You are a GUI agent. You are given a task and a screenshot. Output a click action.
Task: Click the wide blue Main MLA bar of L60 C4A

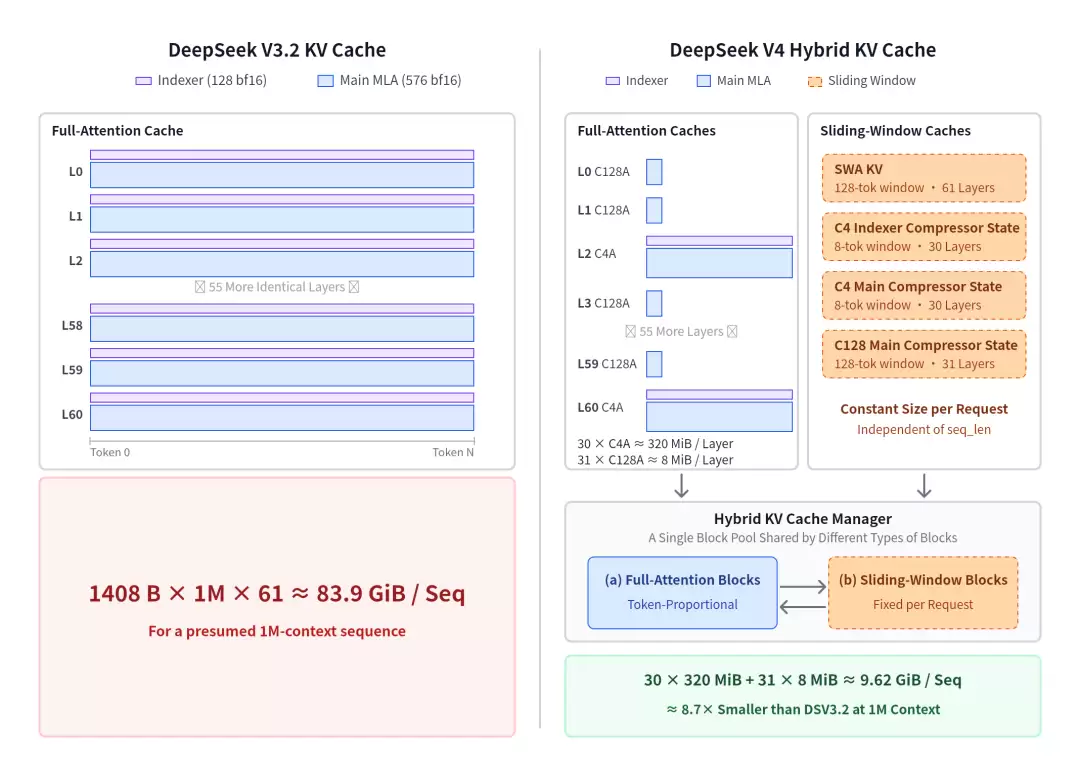[x=719, y=417]
